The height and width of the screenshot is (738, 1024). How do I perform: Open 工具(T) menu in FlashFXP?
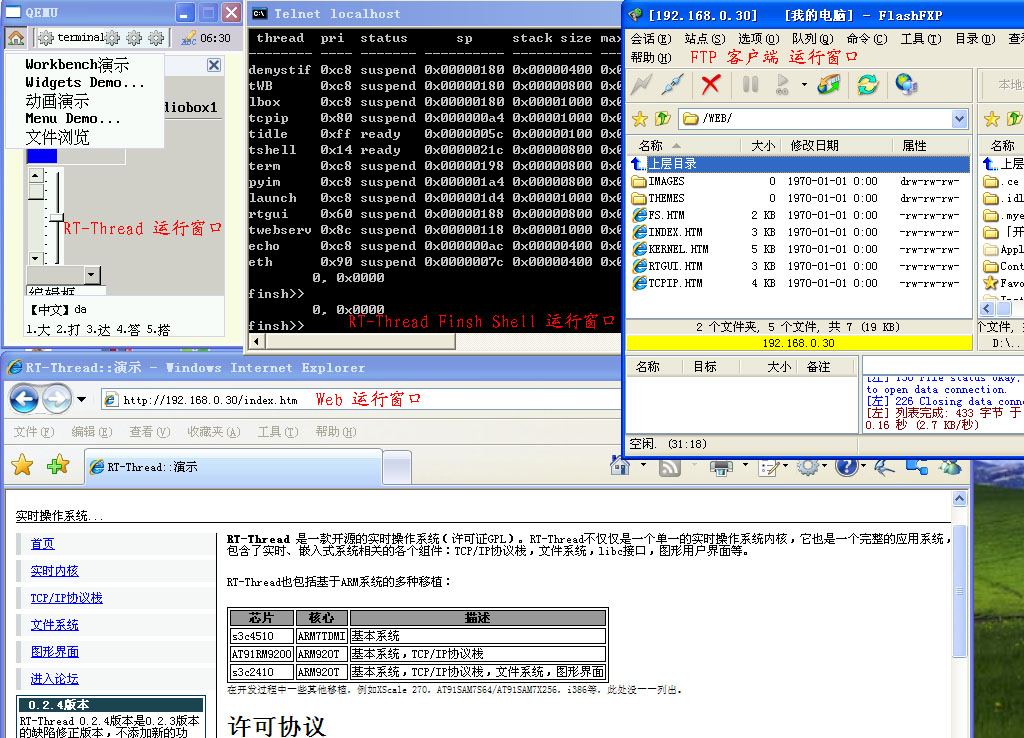click(921, 39)
